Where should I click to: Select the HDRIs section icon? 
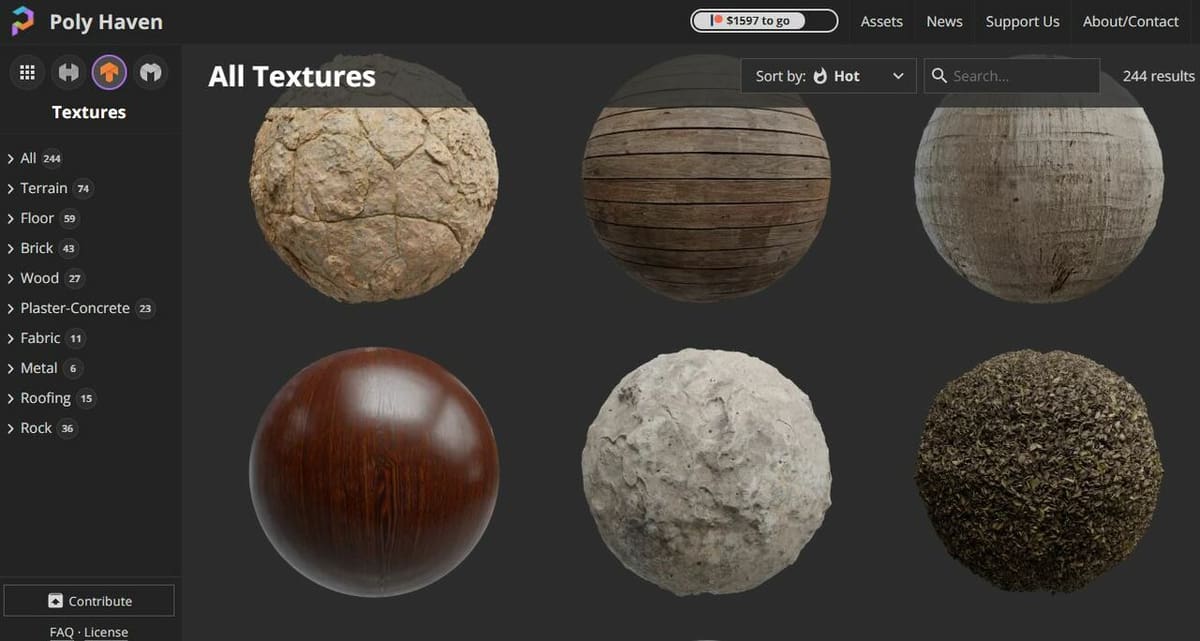point(67,71)
